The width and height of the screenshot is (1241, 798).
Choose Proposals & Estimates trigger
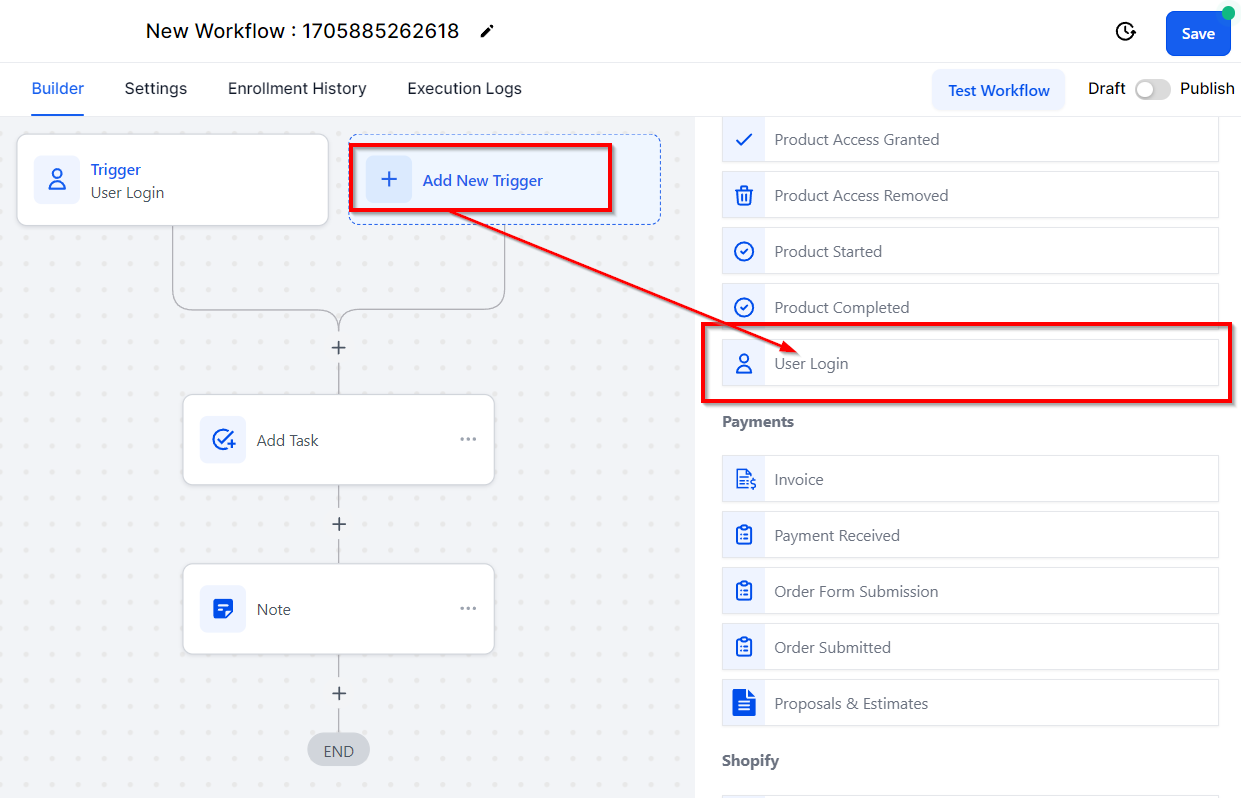[x=970, y=703]
